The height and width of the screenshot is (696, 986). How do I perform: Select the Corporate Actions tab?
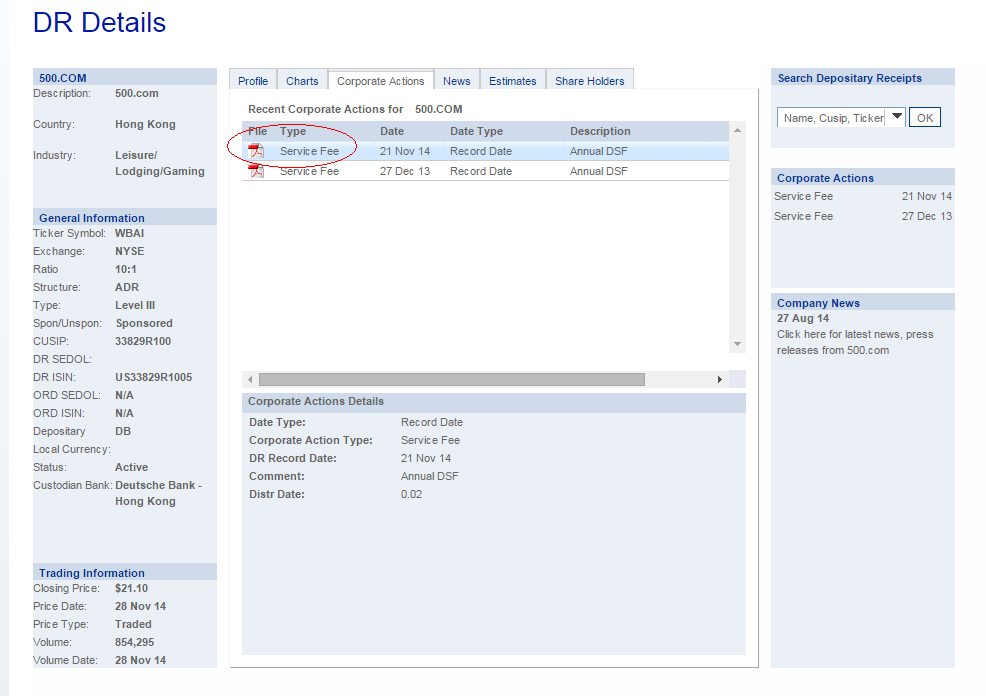click(380, 81)
